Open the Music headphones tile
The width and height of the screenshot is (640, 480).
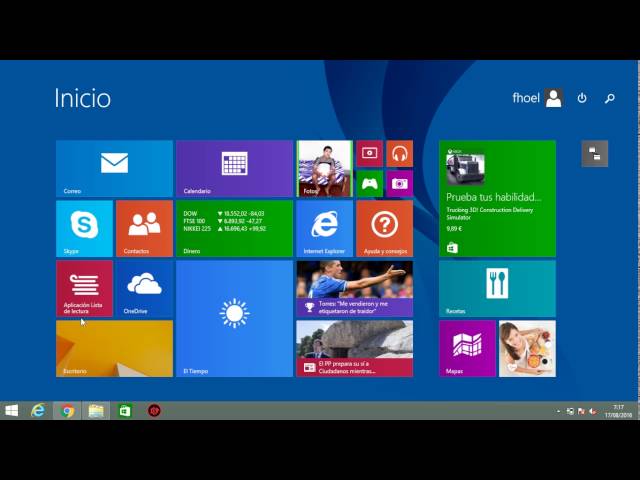(400, 153)
